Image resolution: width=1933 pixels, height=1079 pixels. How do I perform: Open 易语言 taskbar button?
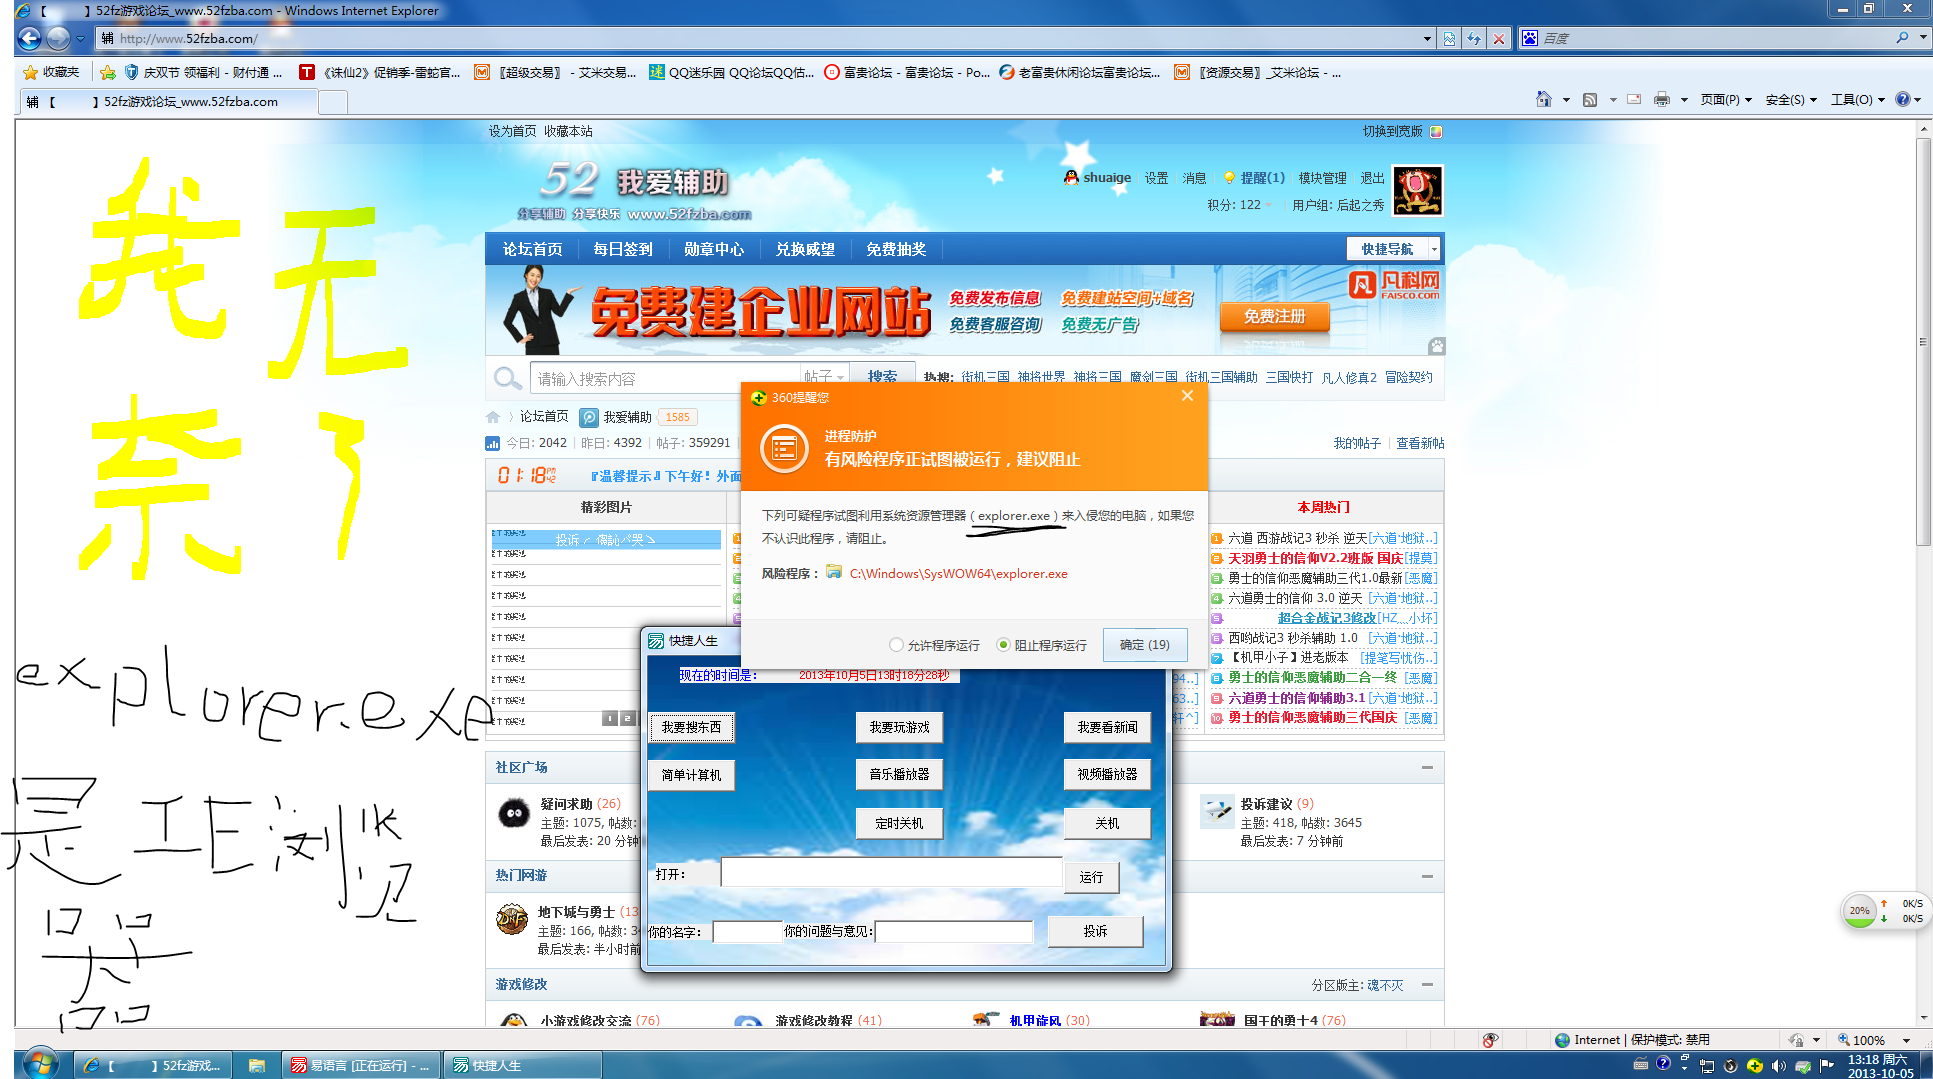(x=361, y=1065)
